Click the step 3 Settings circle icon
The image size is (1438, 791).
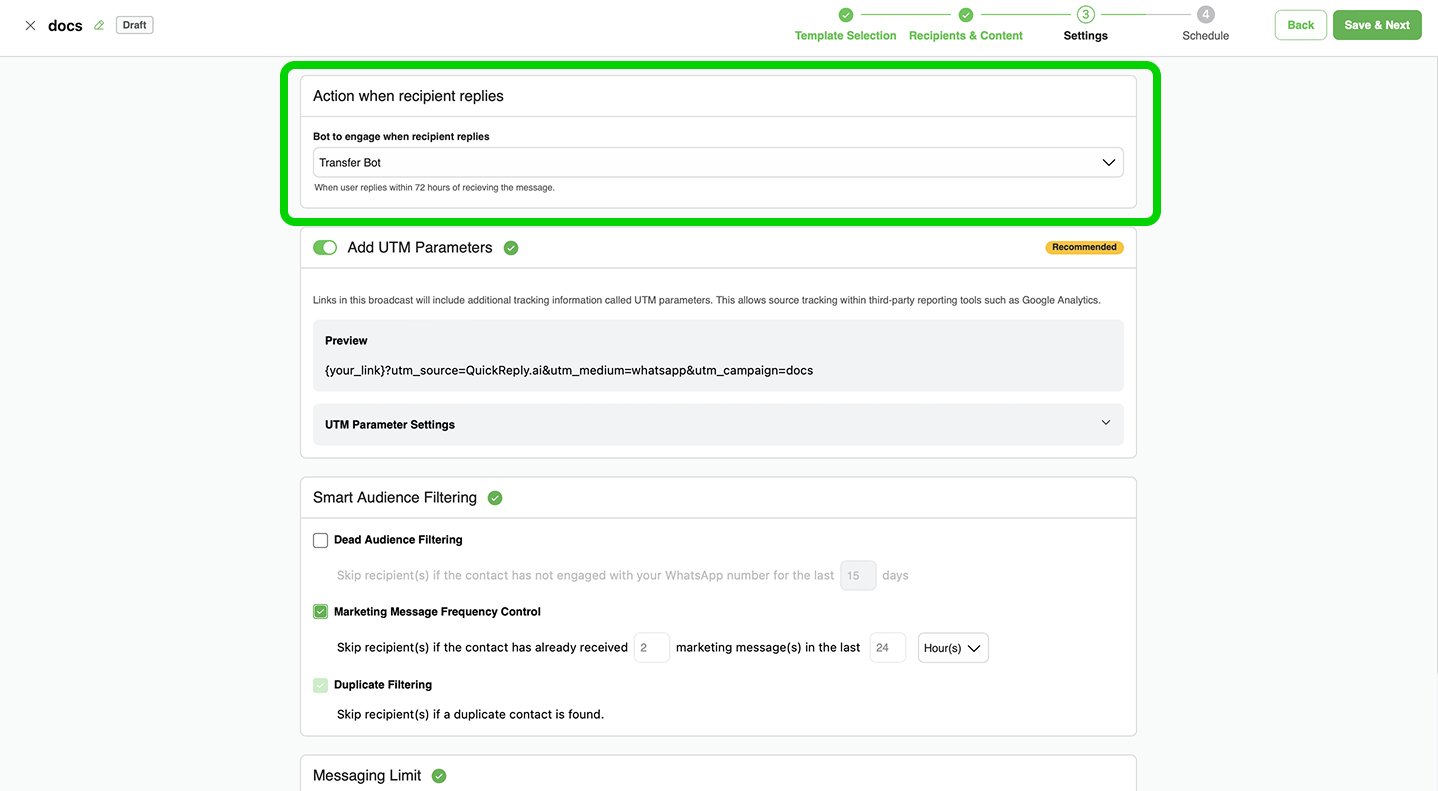(1085, 15)
